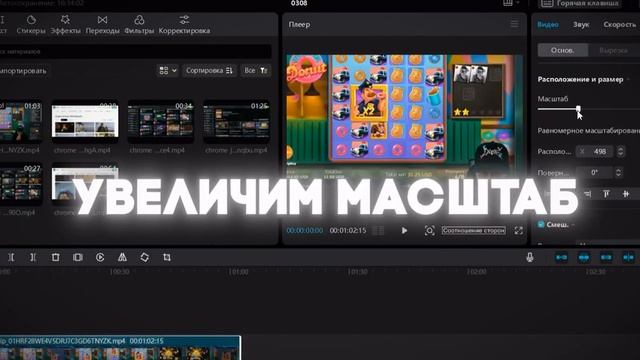Click the 00:01:02:15 total duration text
Screen dimensions: 640x360
tap(348, 231)
